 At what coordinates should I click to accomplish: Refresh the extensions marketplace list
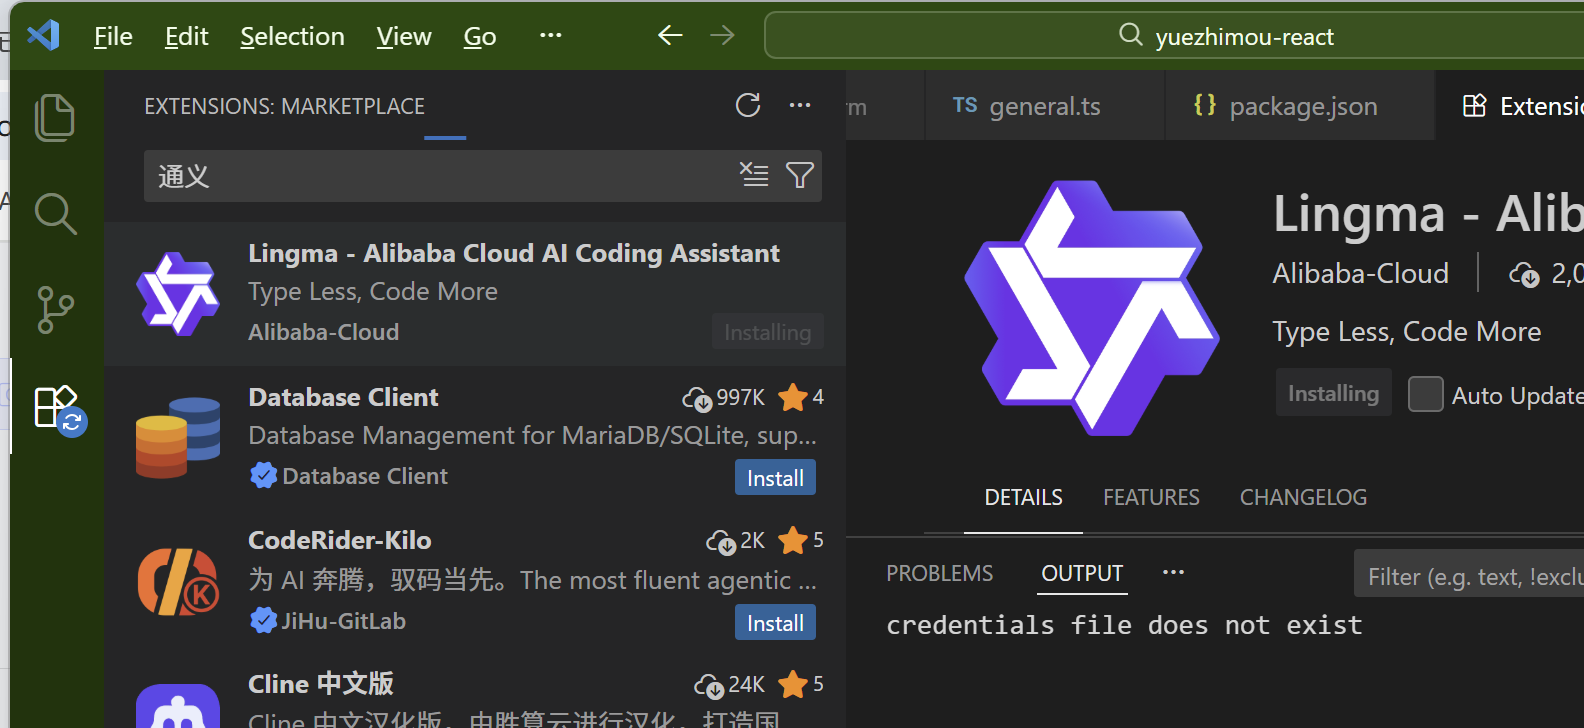748,105
